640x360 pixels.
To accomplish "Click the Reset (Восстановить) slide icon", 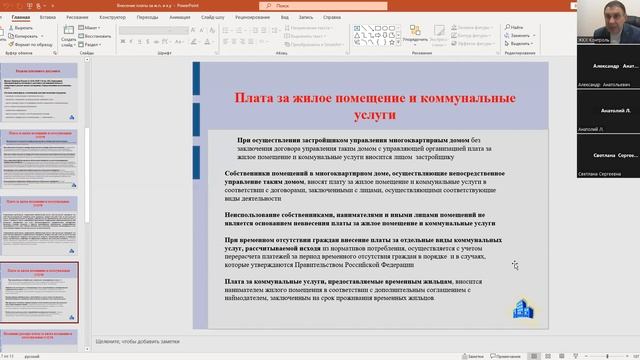I will coord(81,36).
